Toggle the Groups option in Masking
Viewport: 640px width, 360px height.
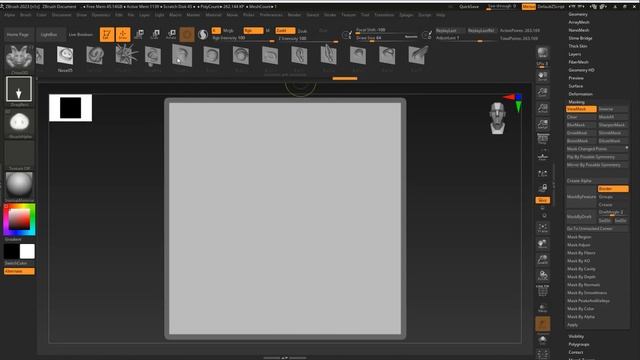click(613, 197)
